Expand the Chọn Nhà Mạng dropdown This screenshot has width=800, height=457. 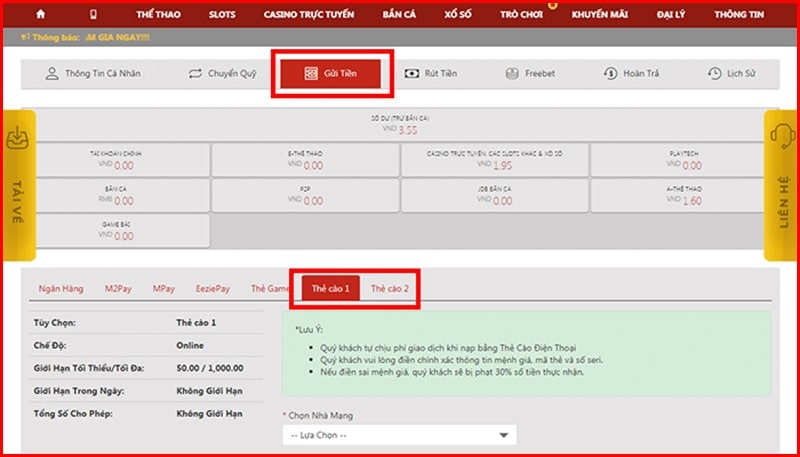pyautogui.click(x=400, y=436)
